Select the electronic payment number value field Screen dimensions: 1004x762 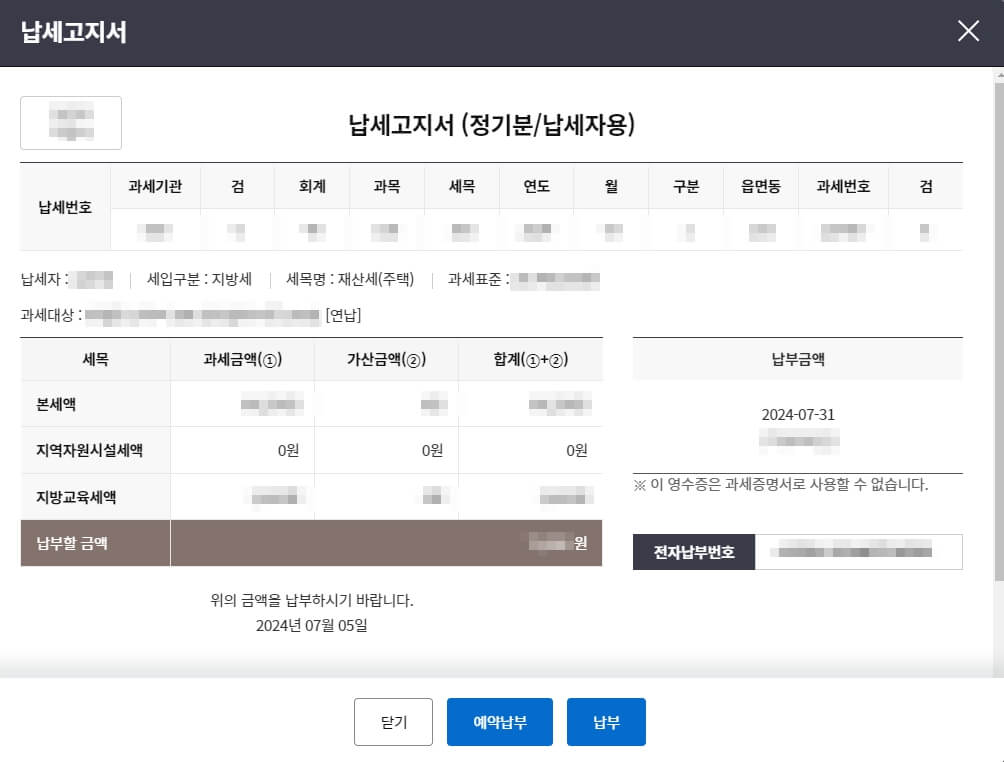coord(860,551)
